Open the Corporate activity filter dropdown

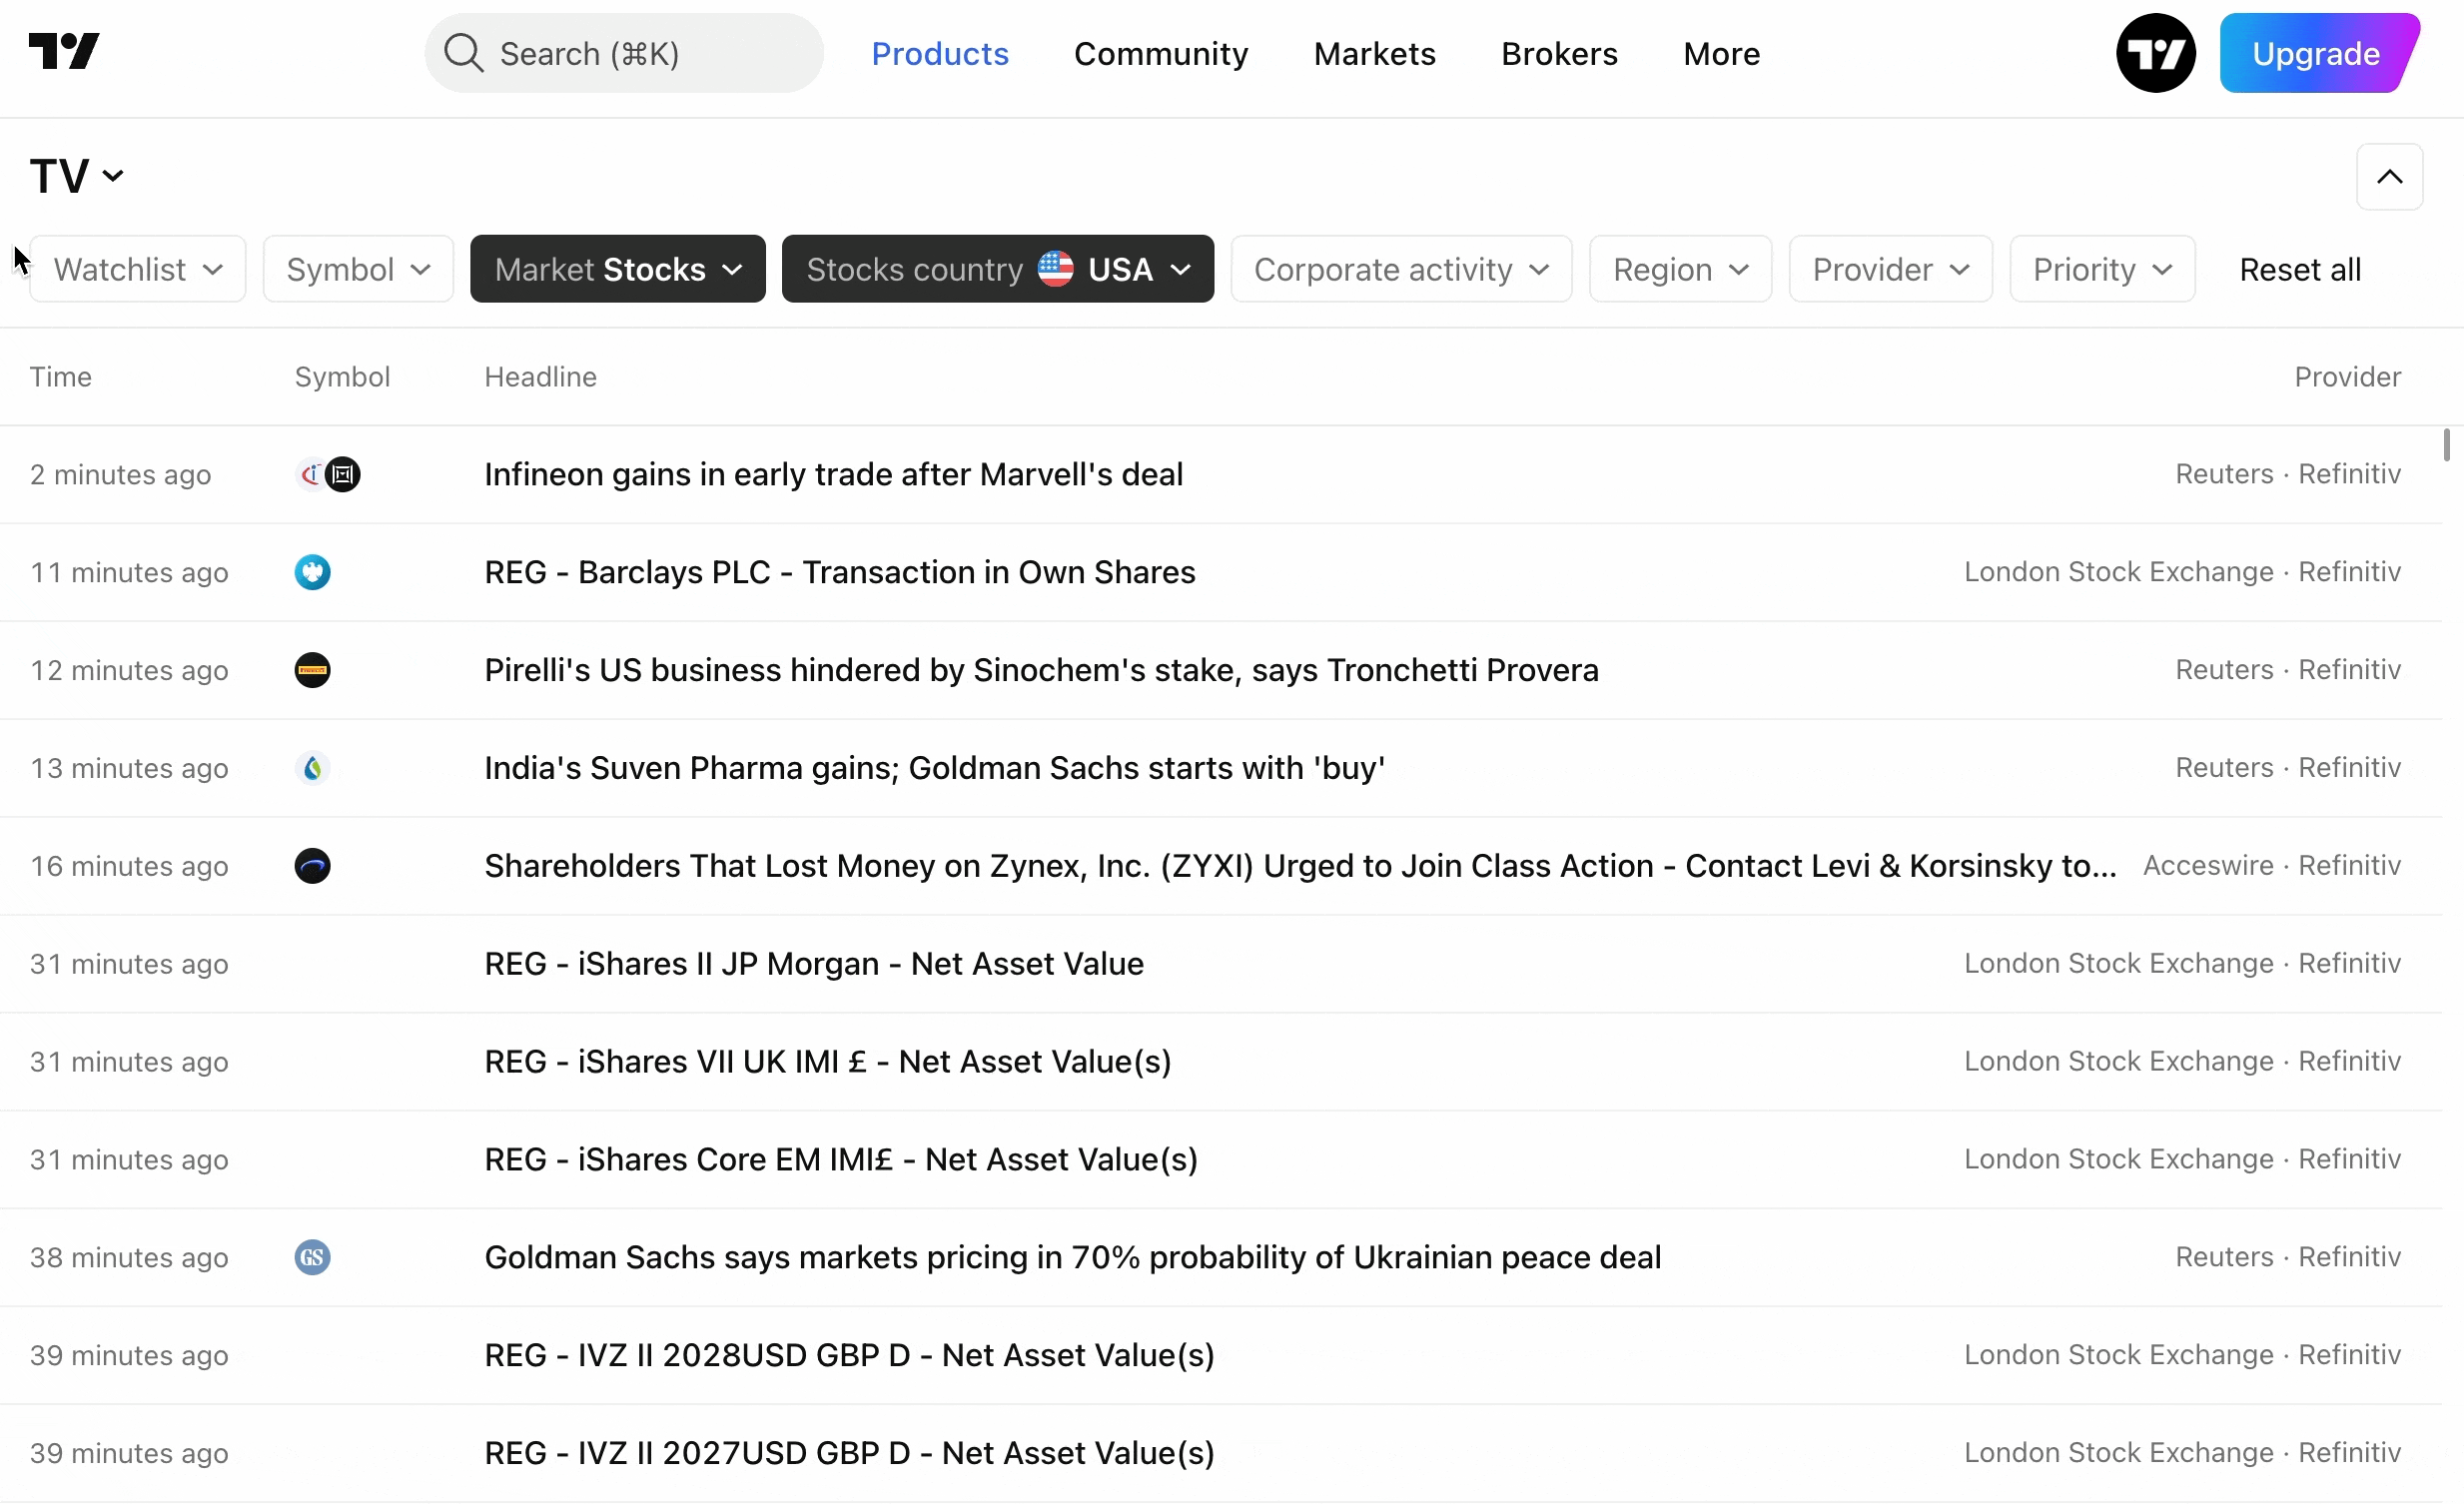click(1400, 269)
